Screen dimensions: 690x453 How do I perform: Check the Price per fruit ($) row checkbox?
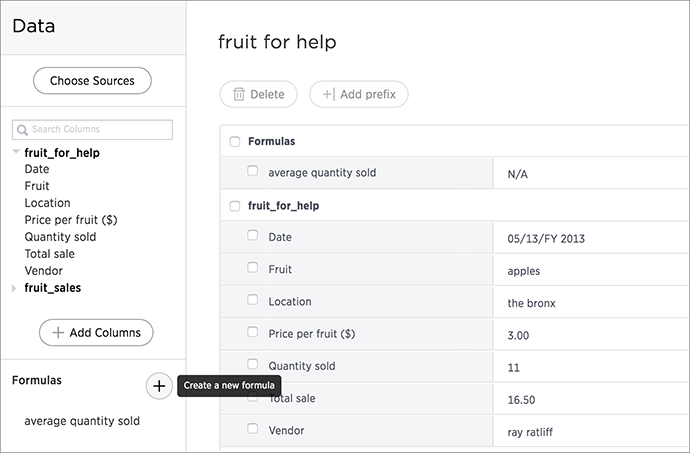point(253,331)
